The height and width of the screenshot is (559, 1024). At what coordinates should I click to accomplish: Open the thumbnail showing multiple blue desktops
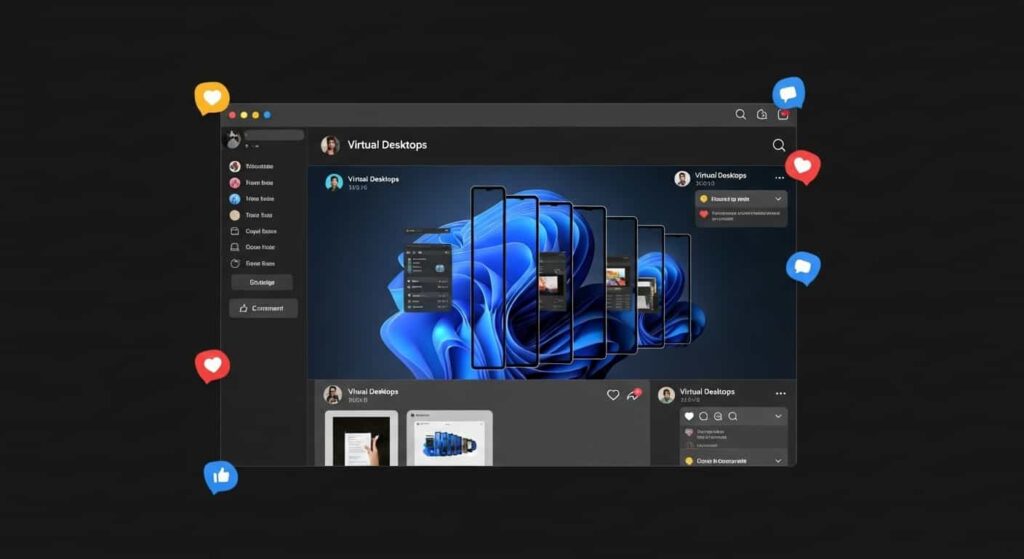coord(449,438)
